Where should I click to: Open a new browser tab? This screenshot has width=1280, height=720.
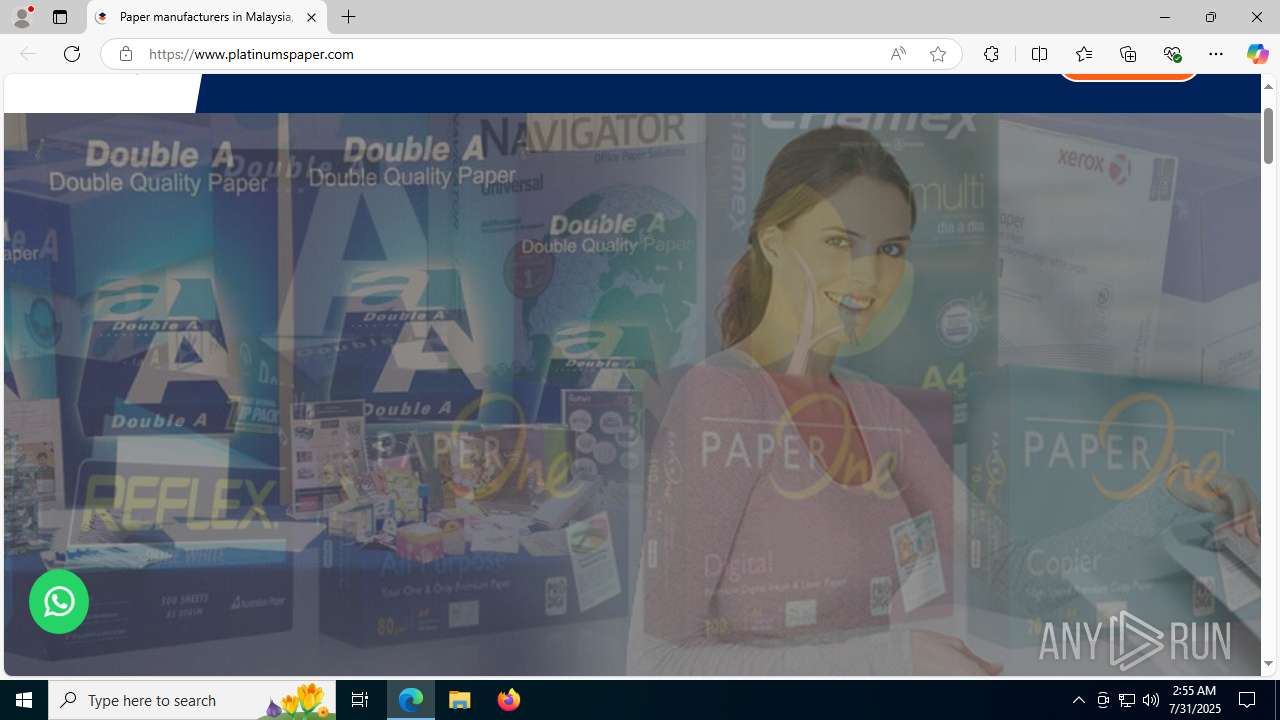point(349,17)
